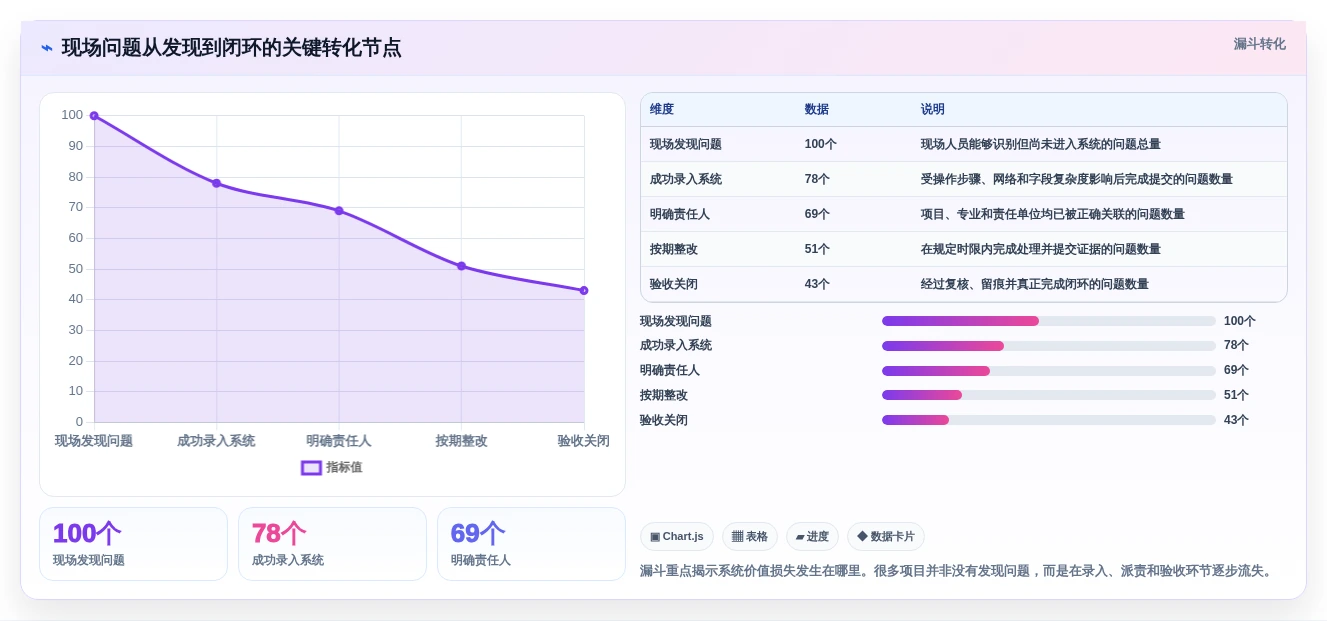Click the 按期整改 progress bar

(x=1049, y=395)
